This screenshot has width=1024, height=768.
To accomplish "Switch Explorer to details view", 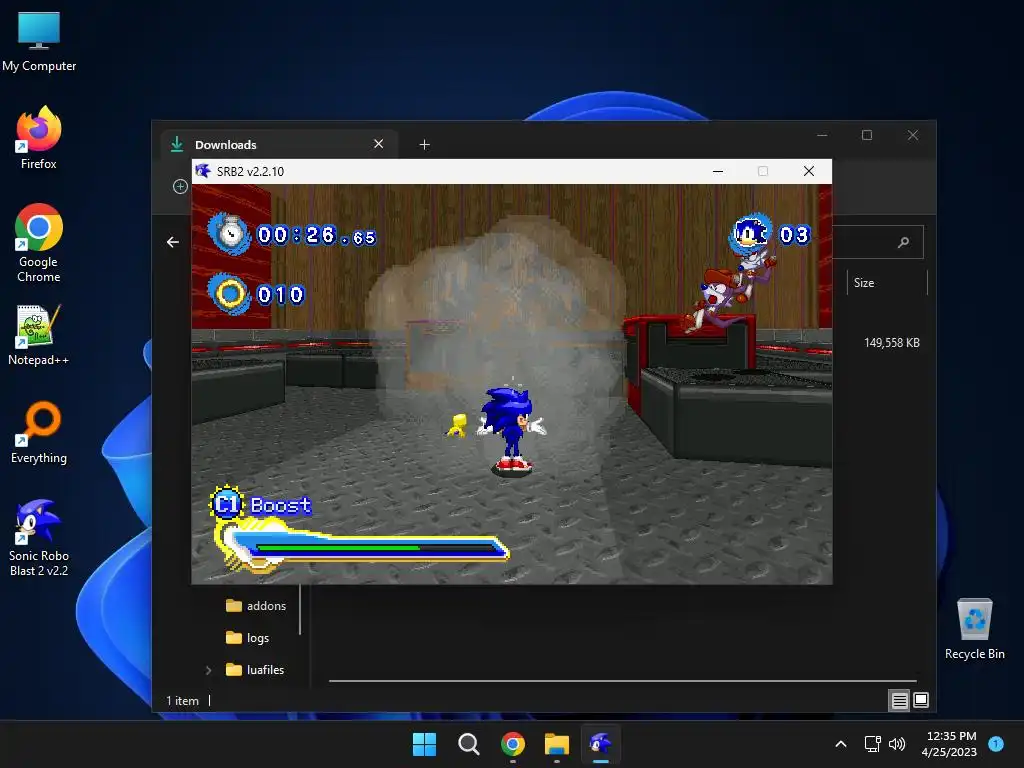I will point(899,700).
